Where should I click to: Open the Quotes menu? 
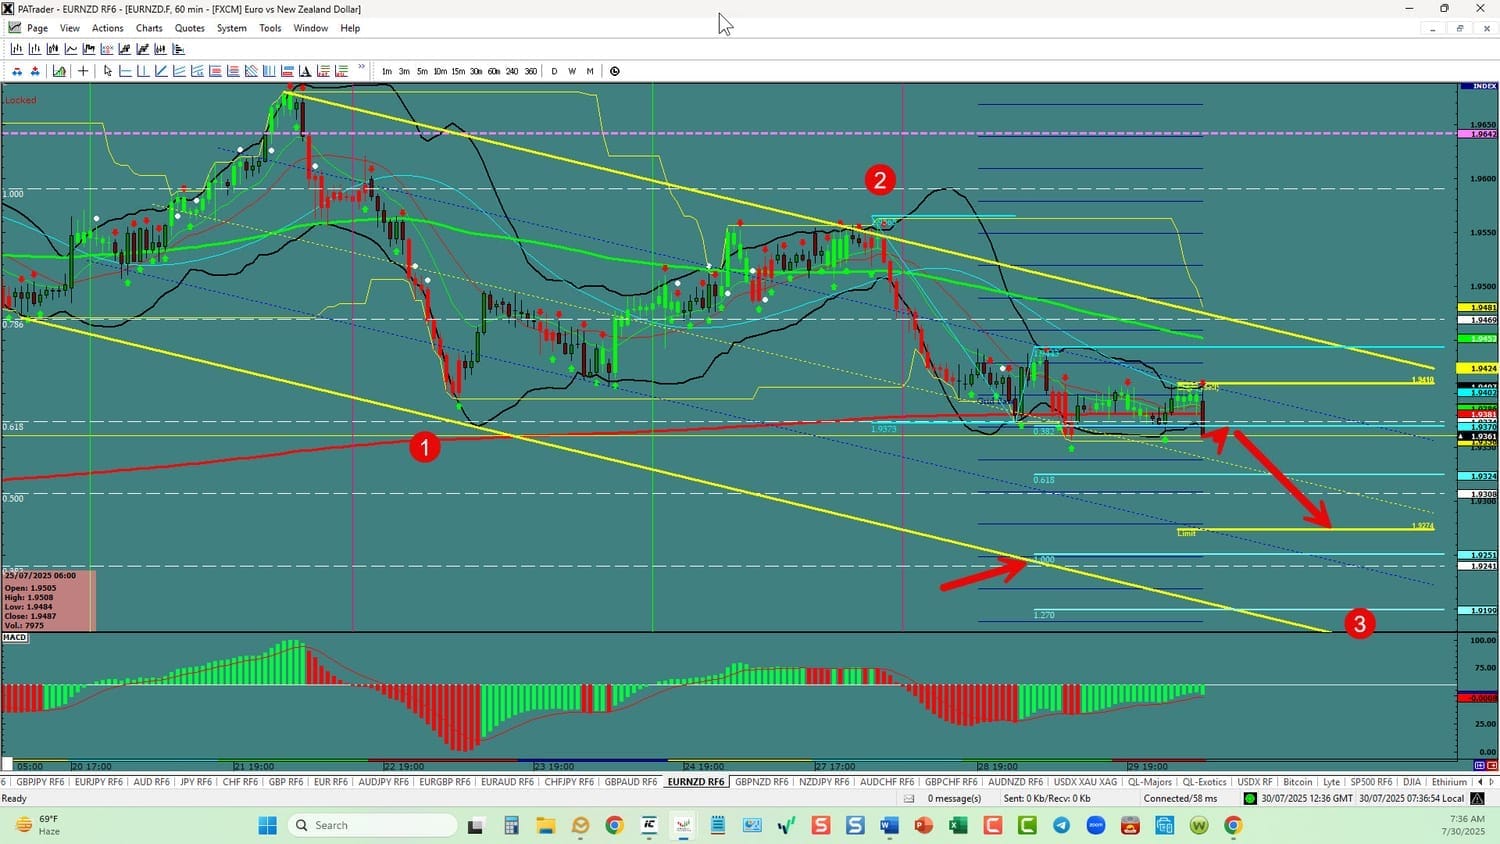coord(190,28)
